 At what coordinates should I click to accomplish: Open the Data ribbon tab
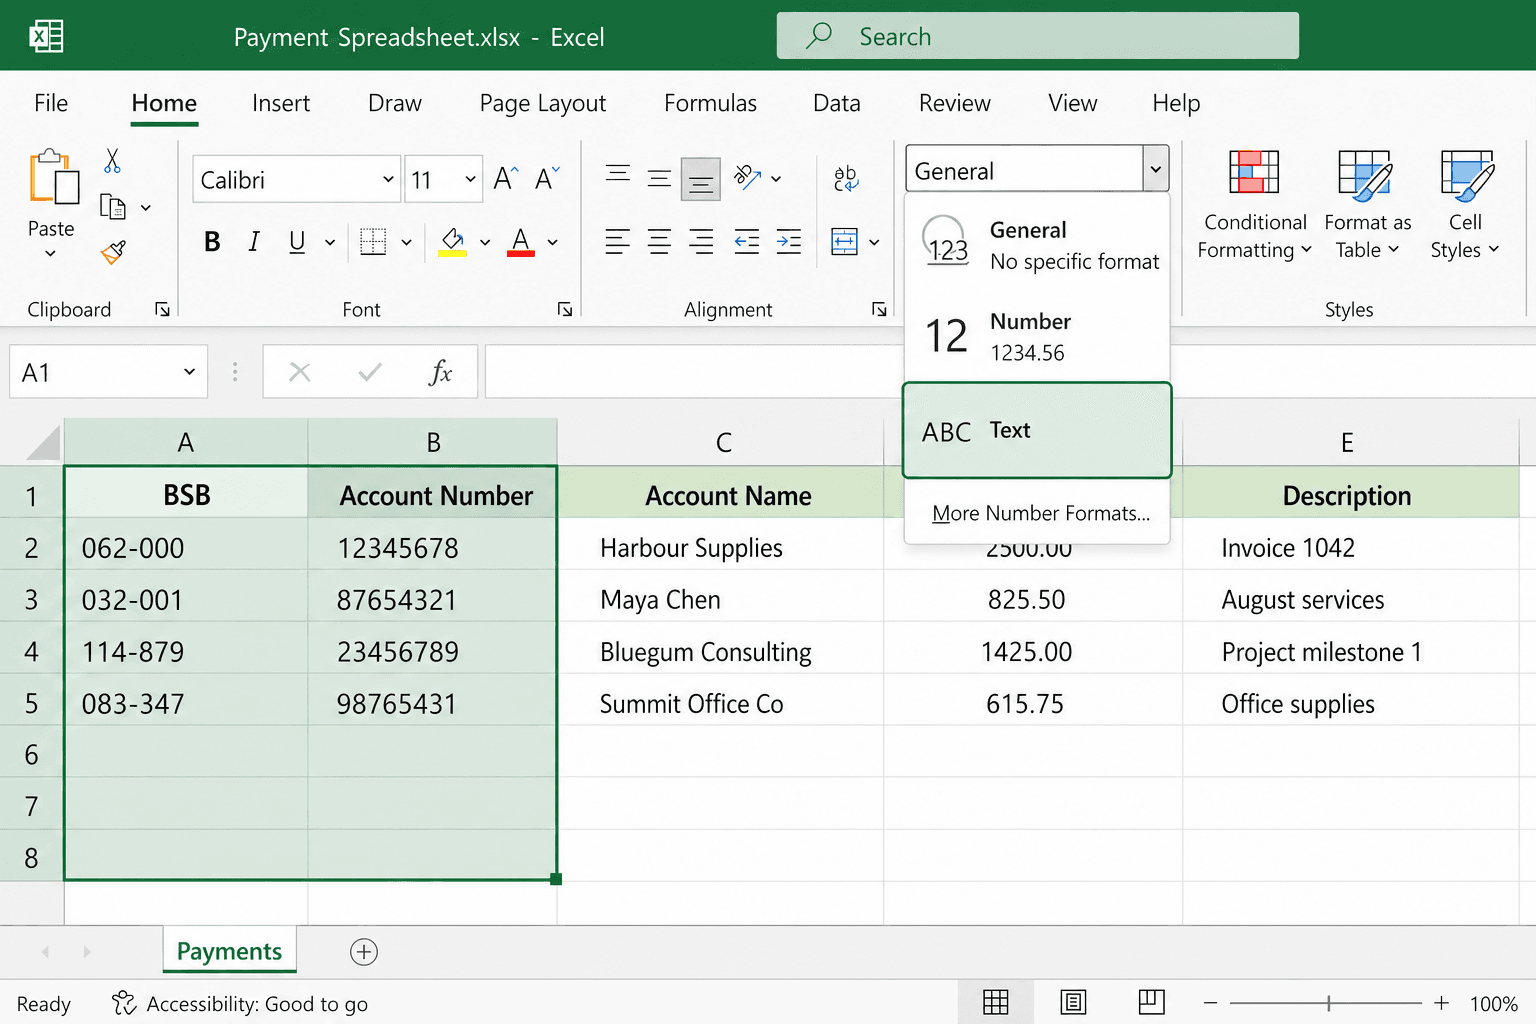pyautogui.click(x=837, y=103)
